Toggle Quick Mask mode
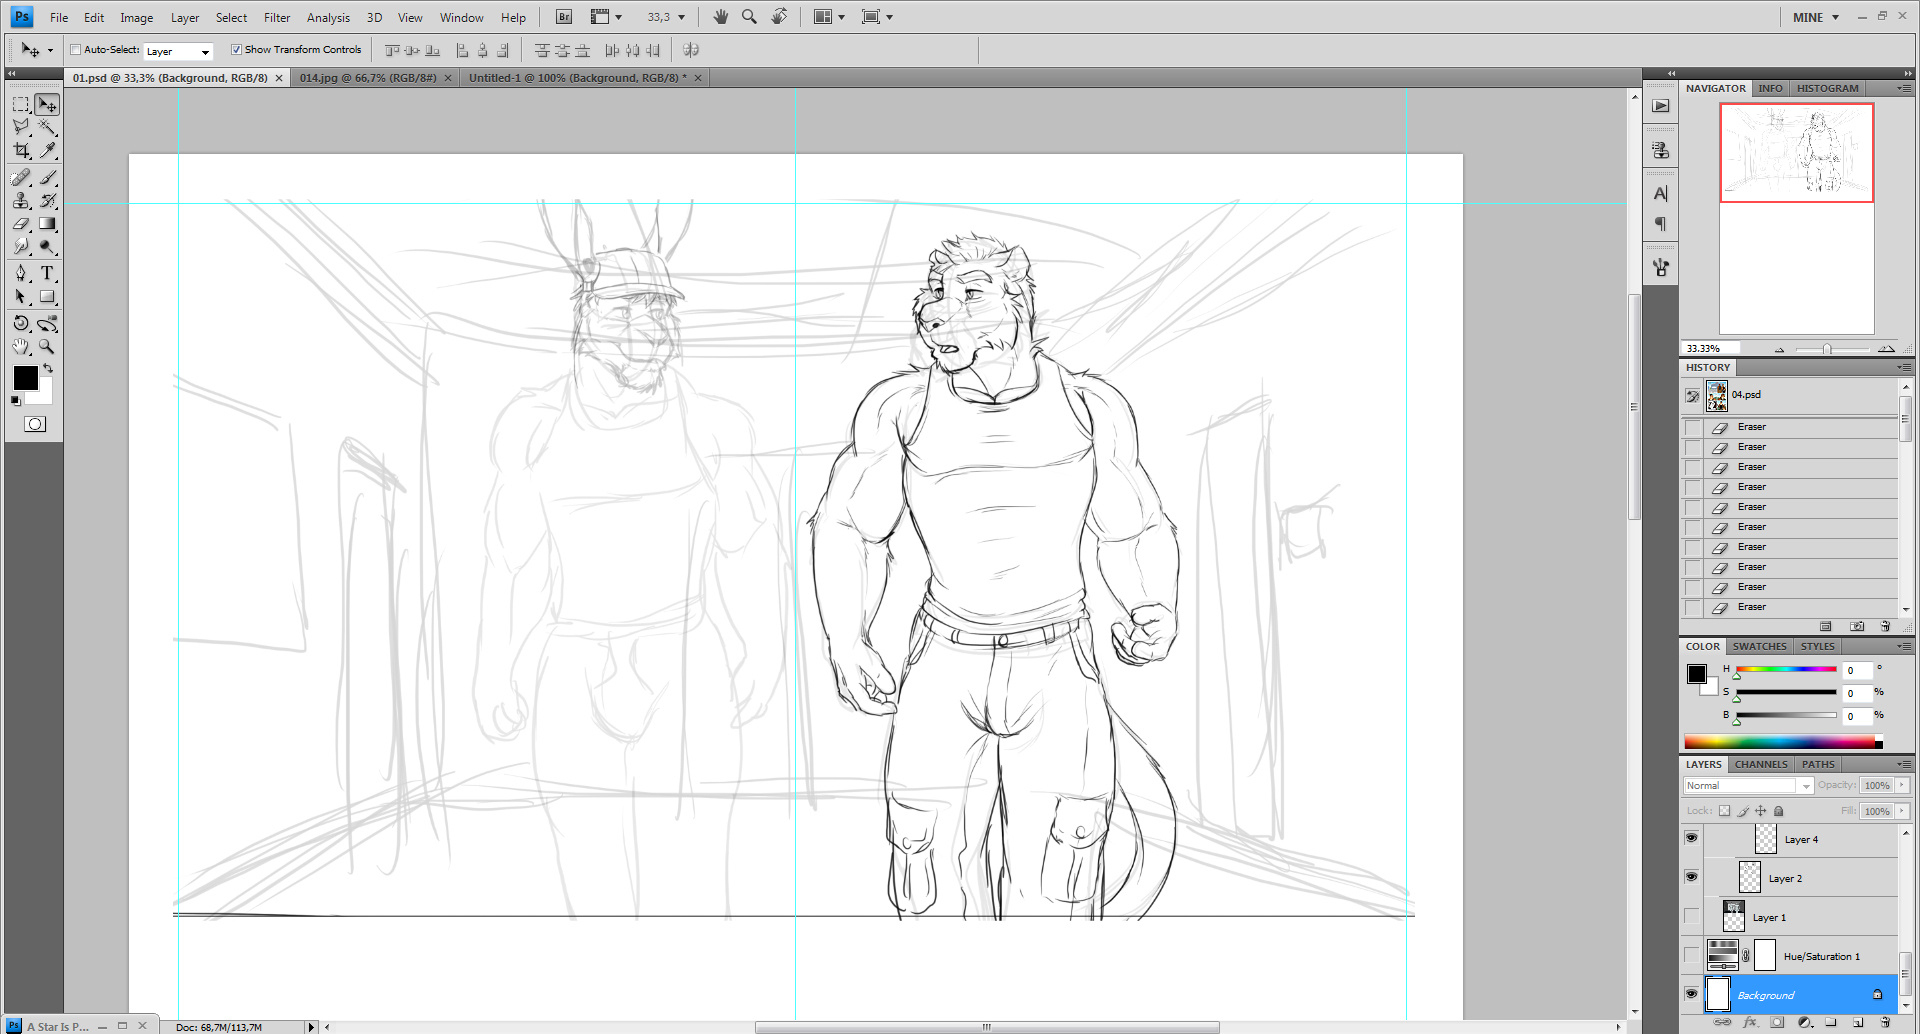 coord(35,424)
